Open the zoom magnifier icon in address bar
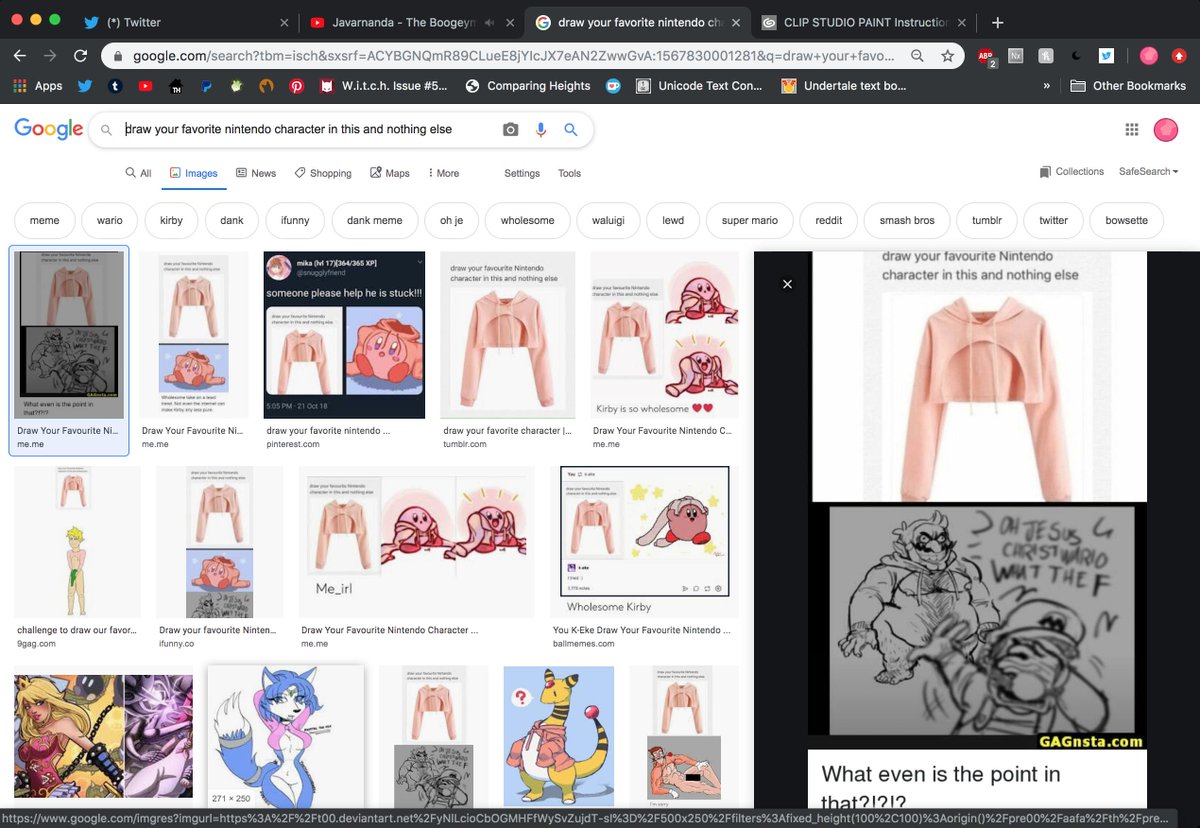Screen dimensions: 1200x828 click(x=917, y=57)
